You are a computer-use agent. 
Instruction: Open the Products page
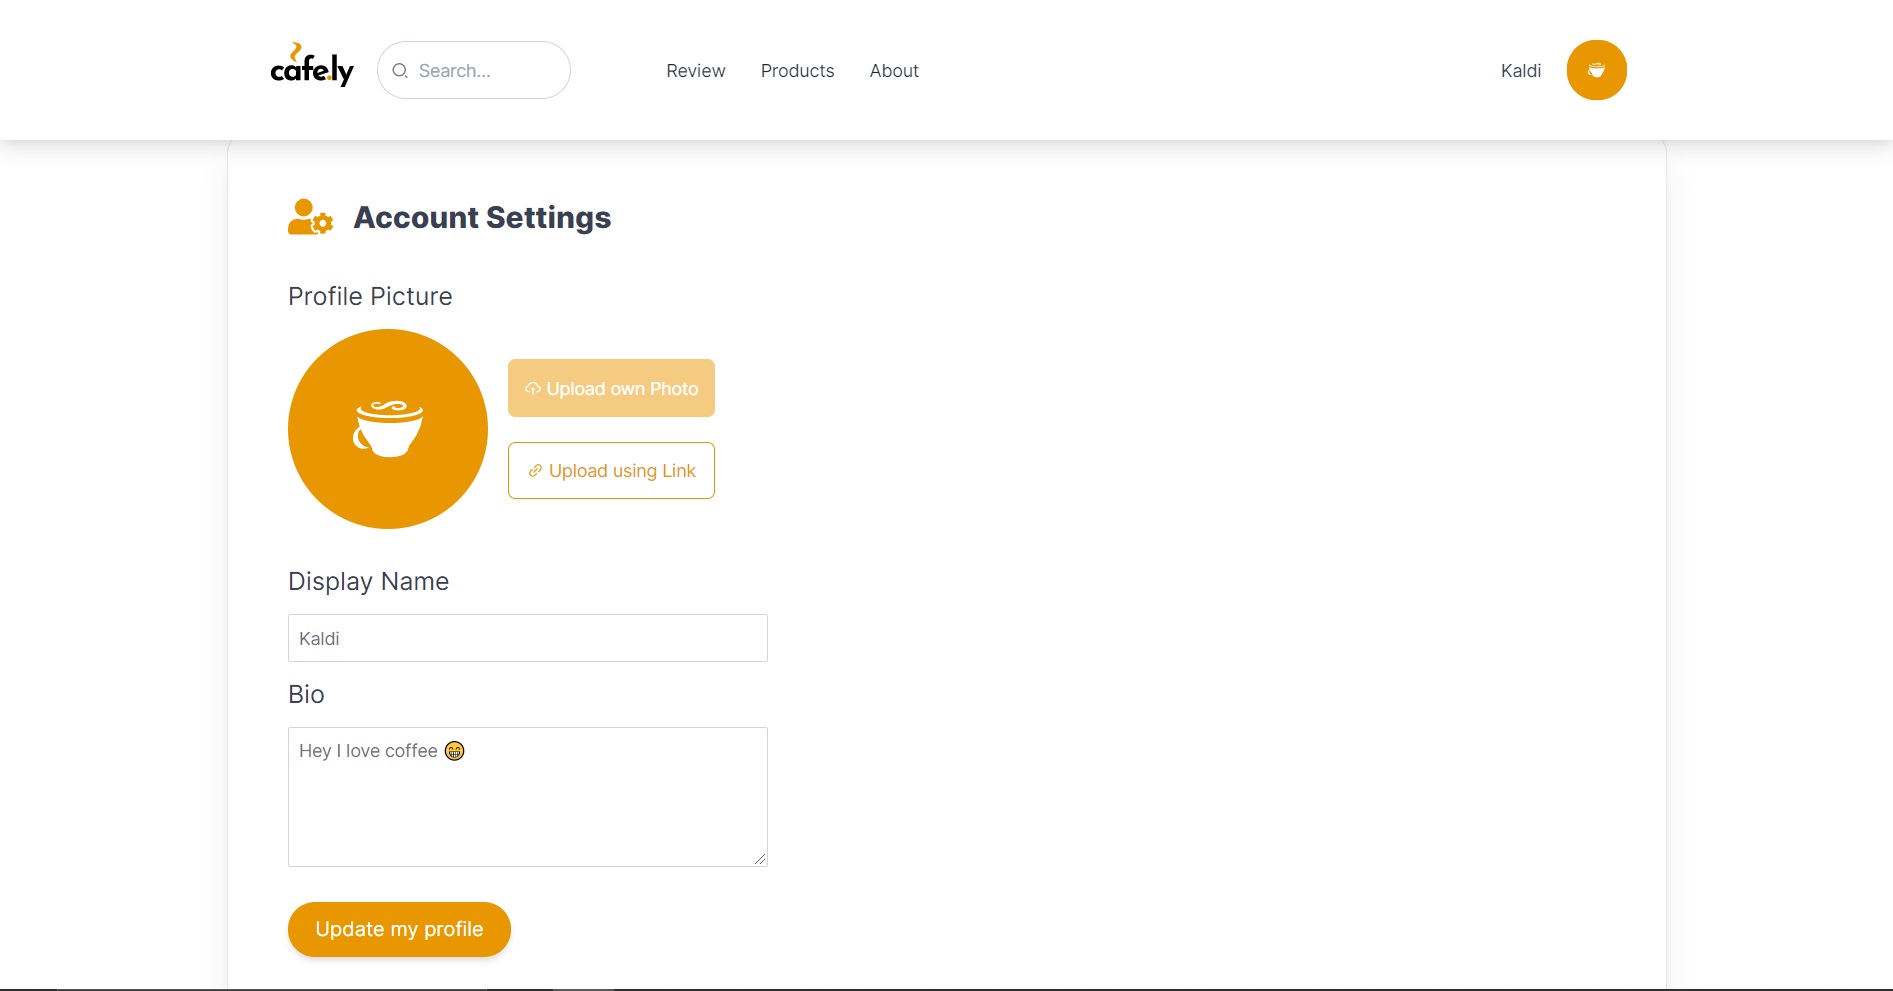click(797, 71)
